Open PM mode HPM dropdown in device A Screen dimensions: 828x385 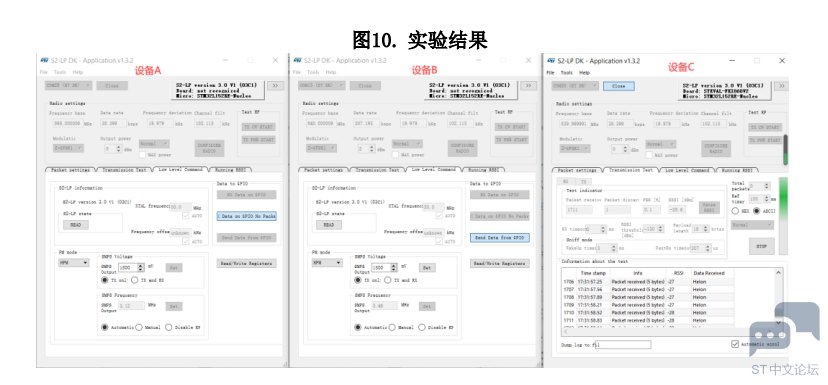click(x=73, y=262)
